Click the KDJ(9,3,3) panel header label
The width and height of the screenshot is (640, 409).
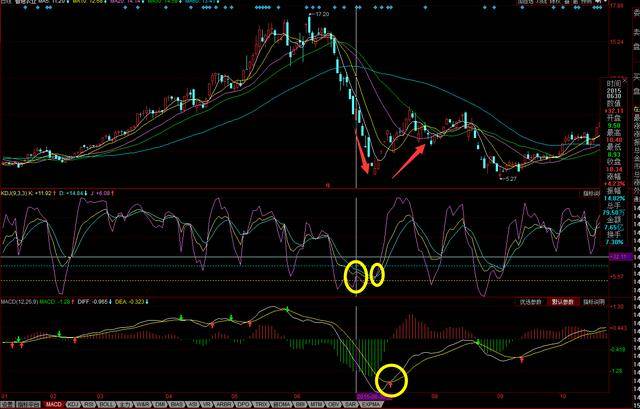[12, 193]
